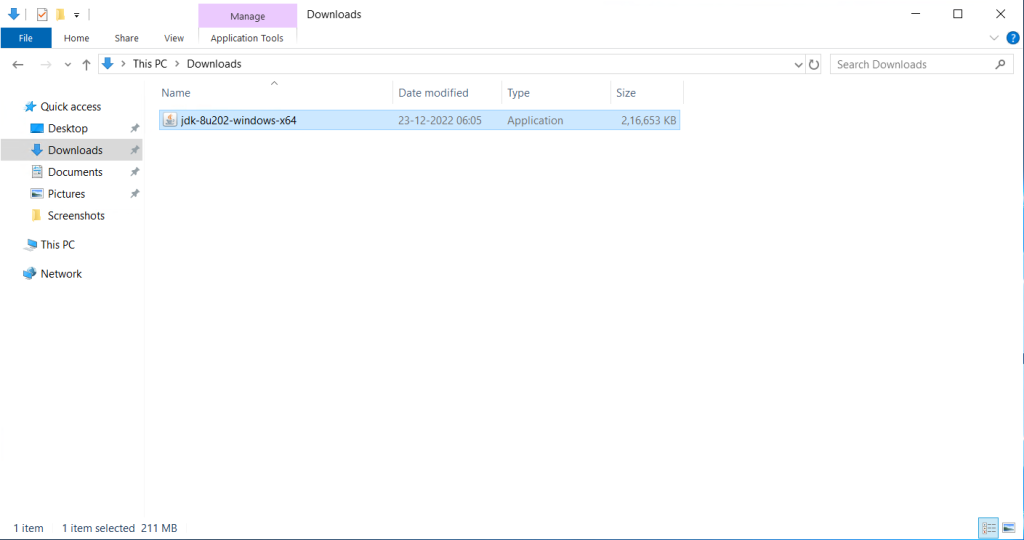1024x540 pixels.
Task: Click Downloads in the address bar
Action: pyautogui.click(x=214, y=63)
